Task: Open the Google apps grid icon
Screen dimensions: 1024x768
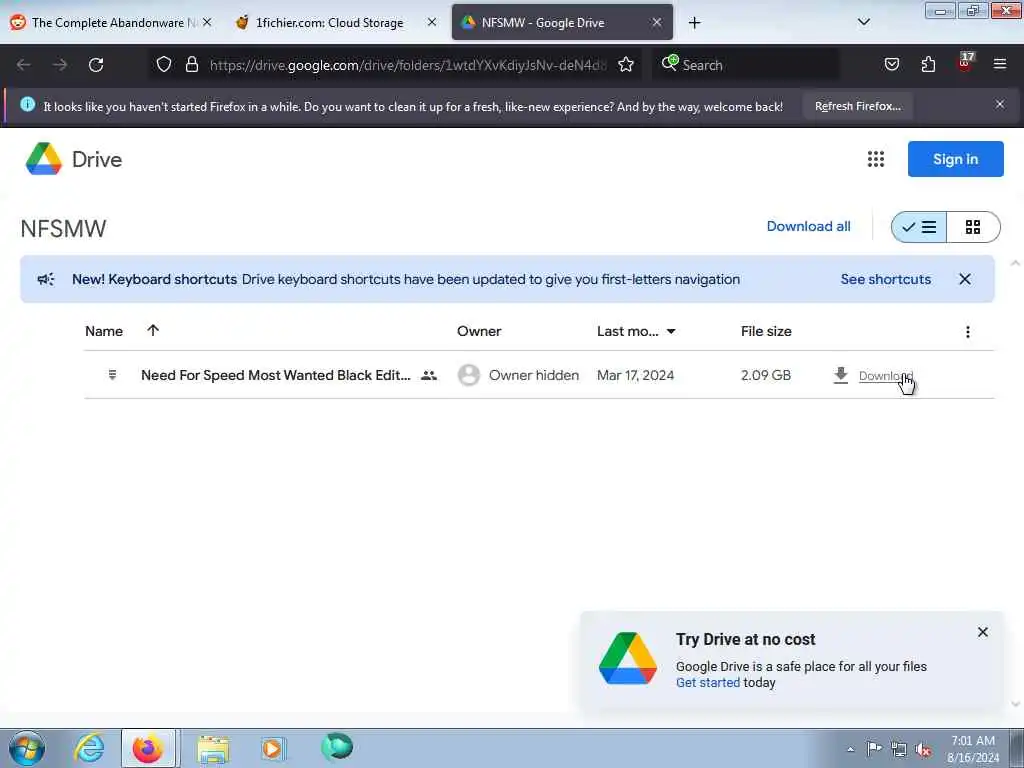Action: click(876, 159)
